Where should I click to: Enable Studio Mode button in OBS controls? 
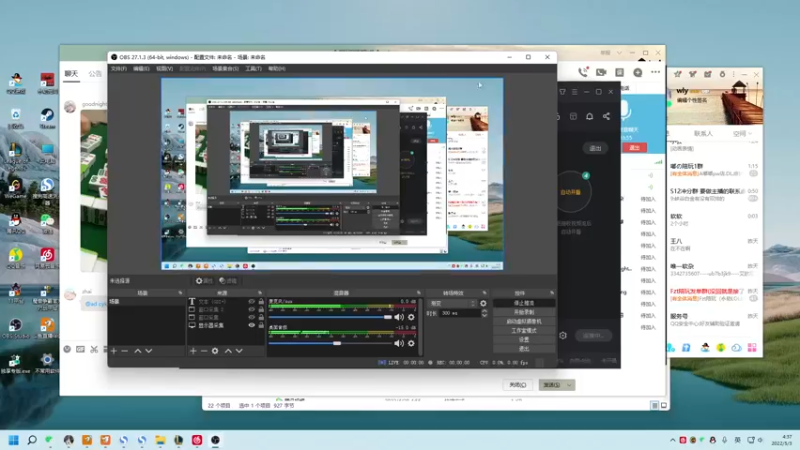[524, 331]
